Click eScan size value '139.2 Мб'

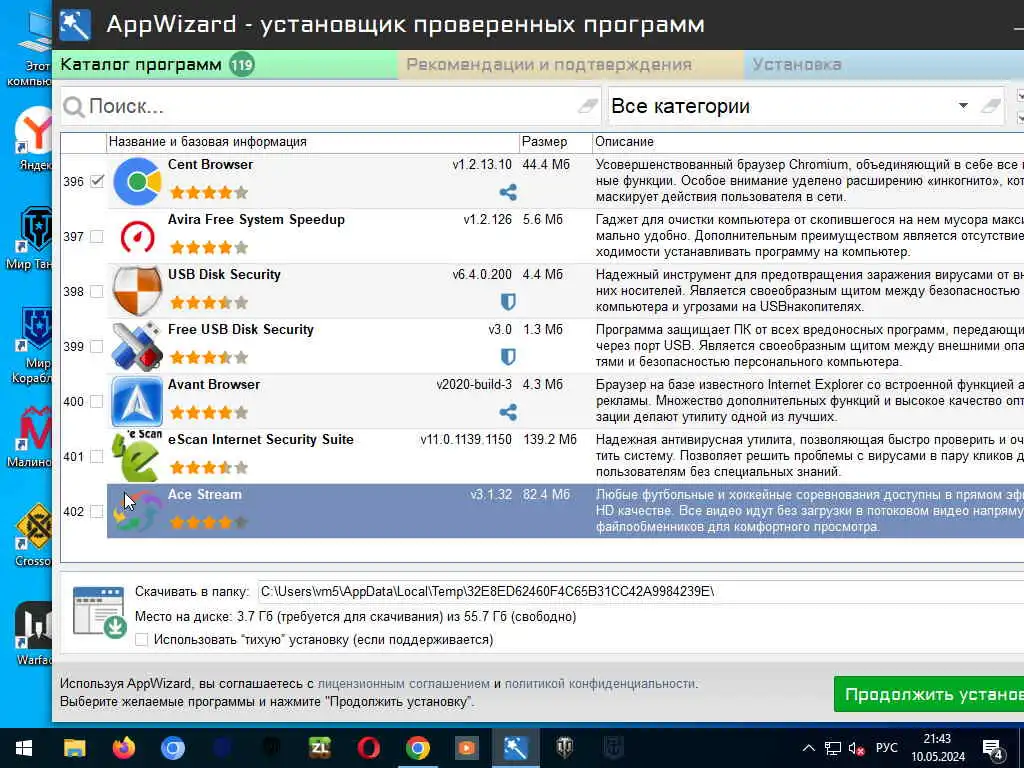pyautogui.click(x=550, y=440)
